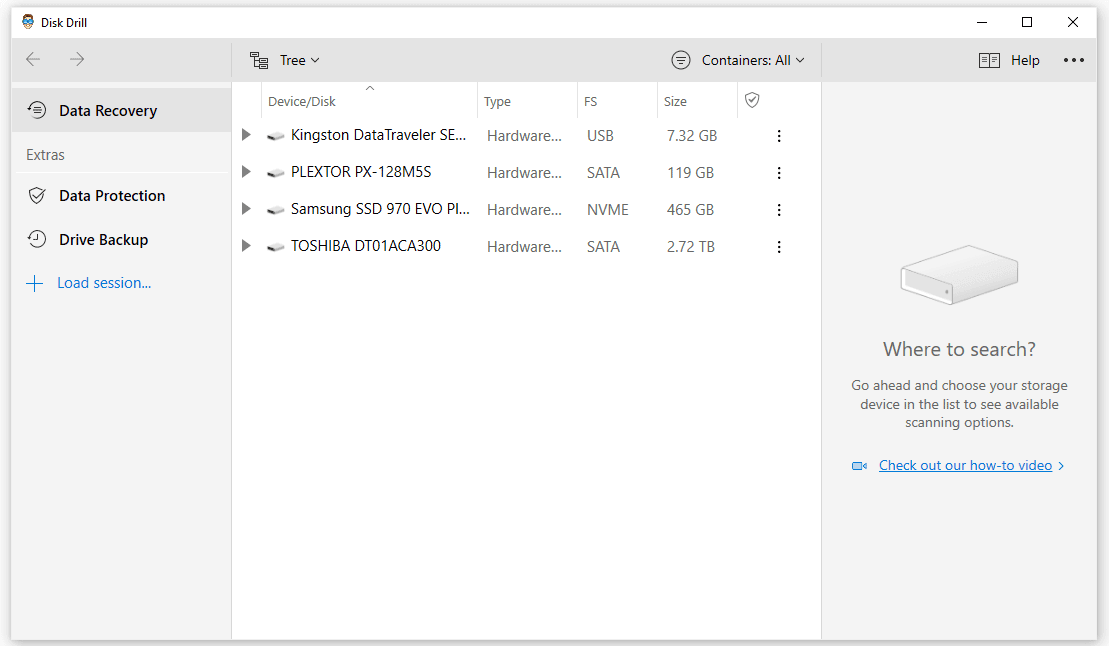Click the video camera icon beside how-to link
This screenshot has width=1109, height=646.
859,466
